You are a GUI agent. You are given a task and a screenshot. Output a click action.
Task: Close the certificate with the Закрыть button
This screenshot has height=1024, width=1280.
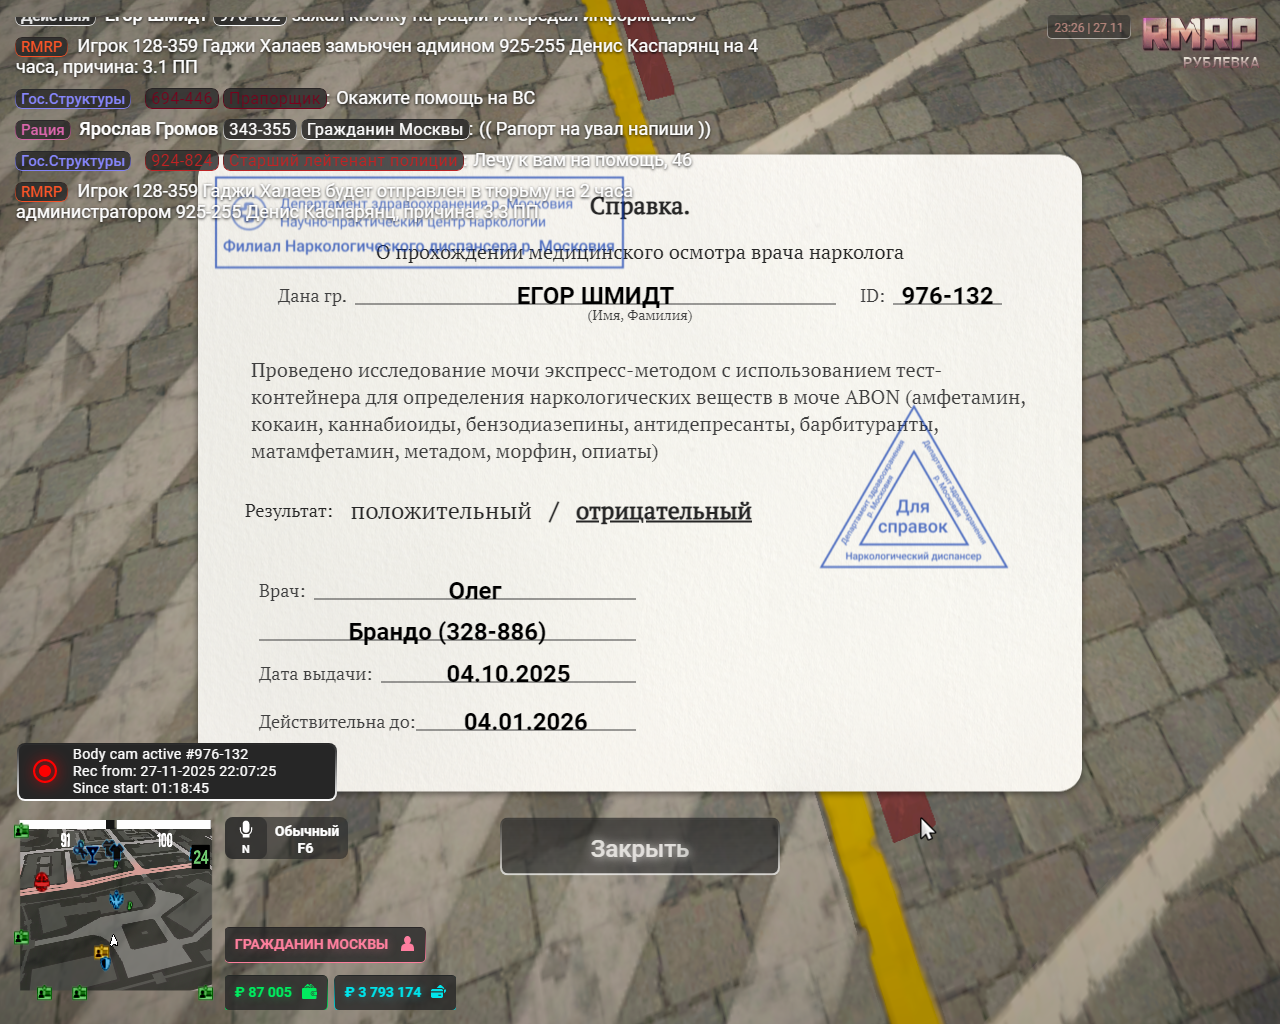point(639,847)
